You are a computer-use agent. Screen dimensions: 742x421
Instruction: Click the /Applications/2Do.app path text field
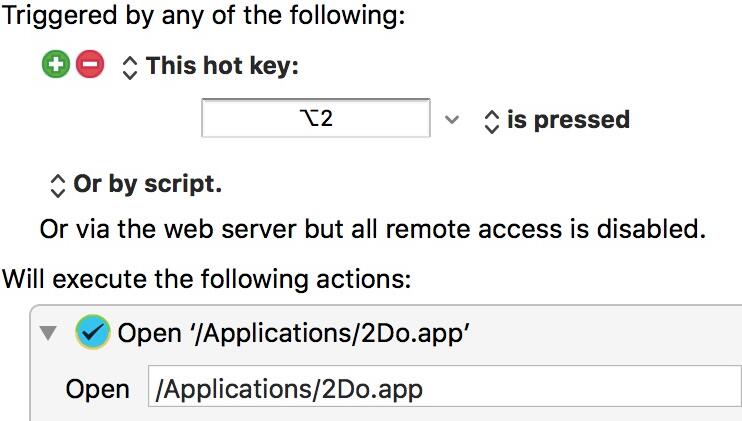click(x=445, y=386)
